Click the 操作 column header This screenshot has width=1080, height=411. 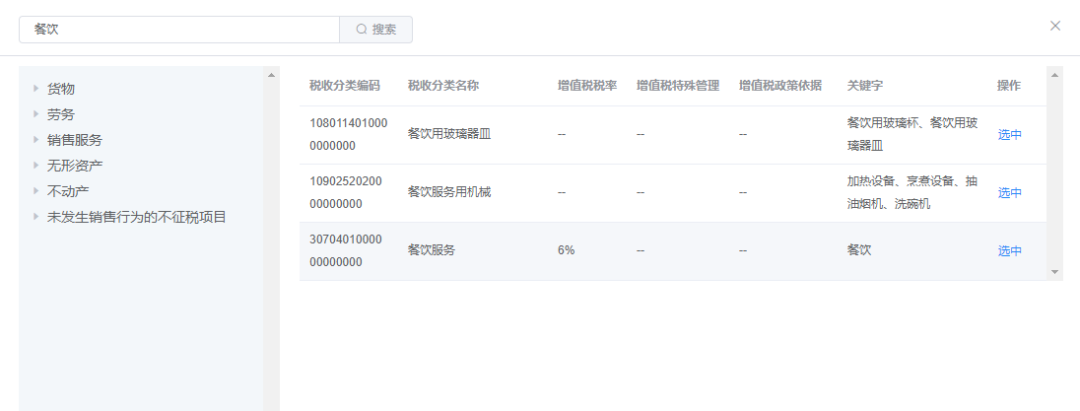tap(1009, 85)
